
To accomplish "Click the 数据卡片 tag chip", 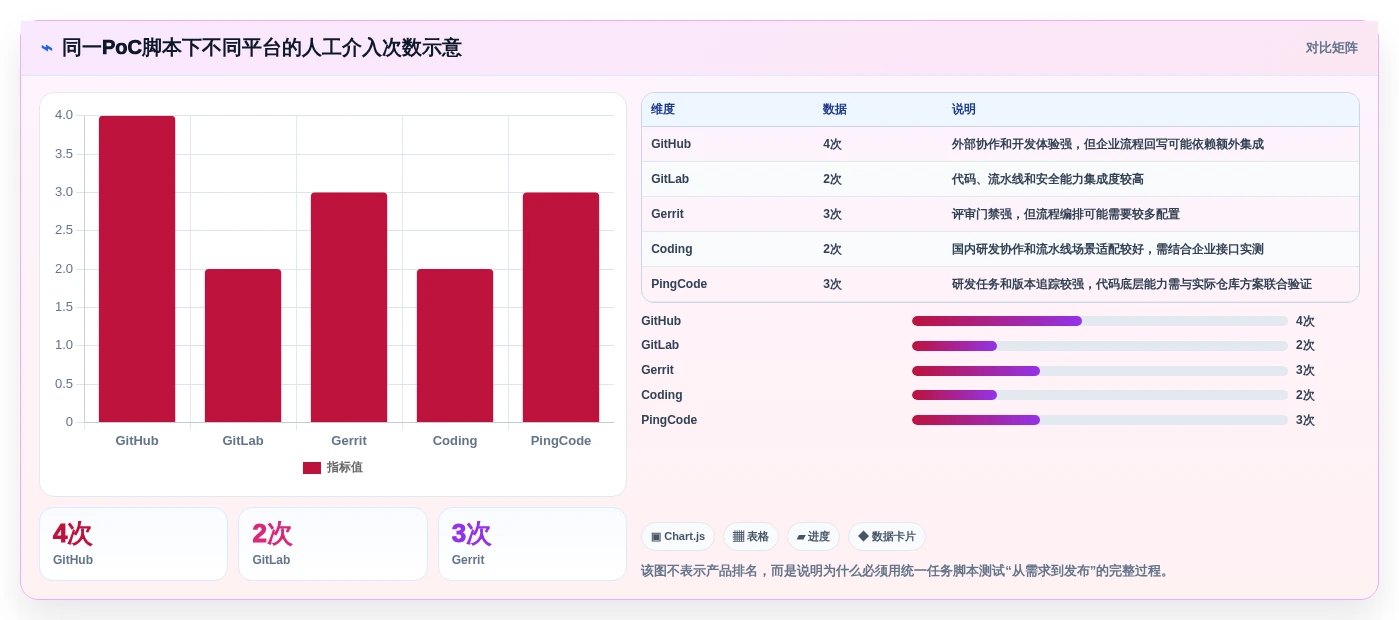I will [887, 537].
